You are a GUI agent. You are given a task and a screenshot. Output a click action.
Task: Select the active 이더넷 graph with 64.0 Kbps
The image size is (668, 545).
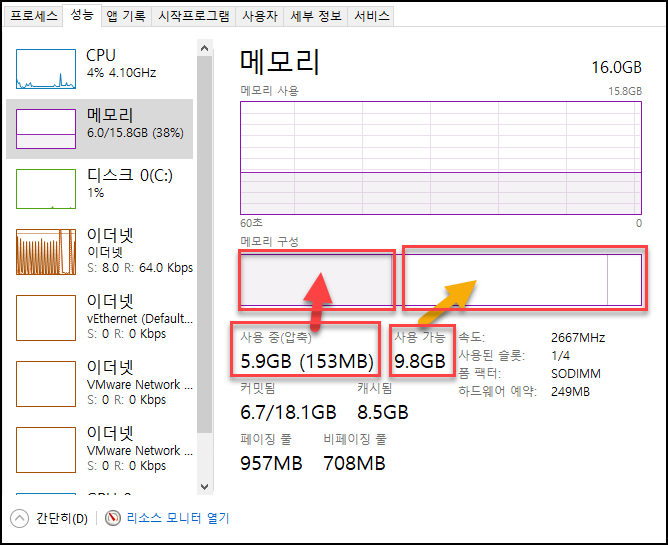[x=46, y=252]
